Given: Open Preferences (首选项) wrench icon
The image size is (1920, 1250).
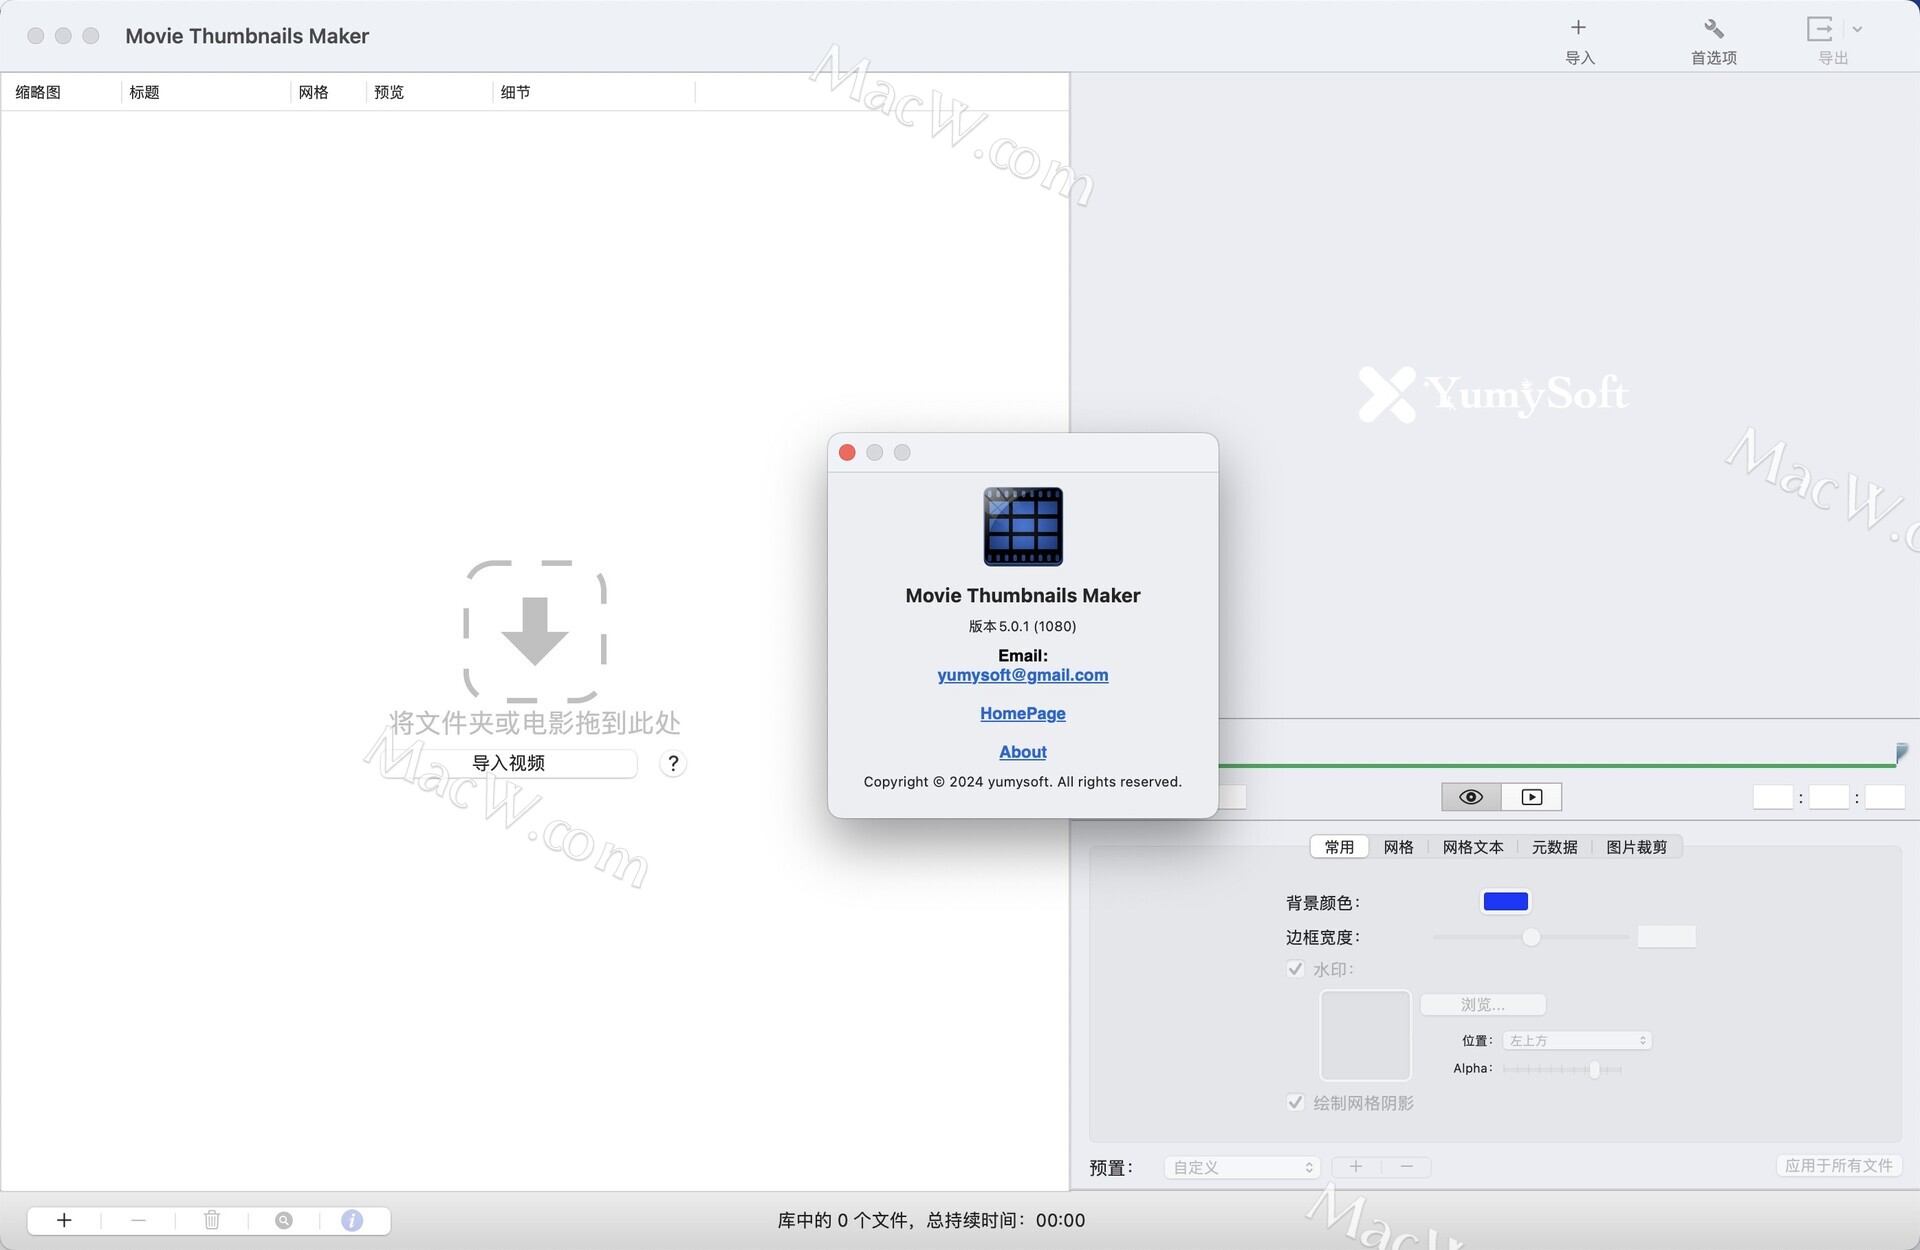Looking at the screenshot, I should (1713, 28).
